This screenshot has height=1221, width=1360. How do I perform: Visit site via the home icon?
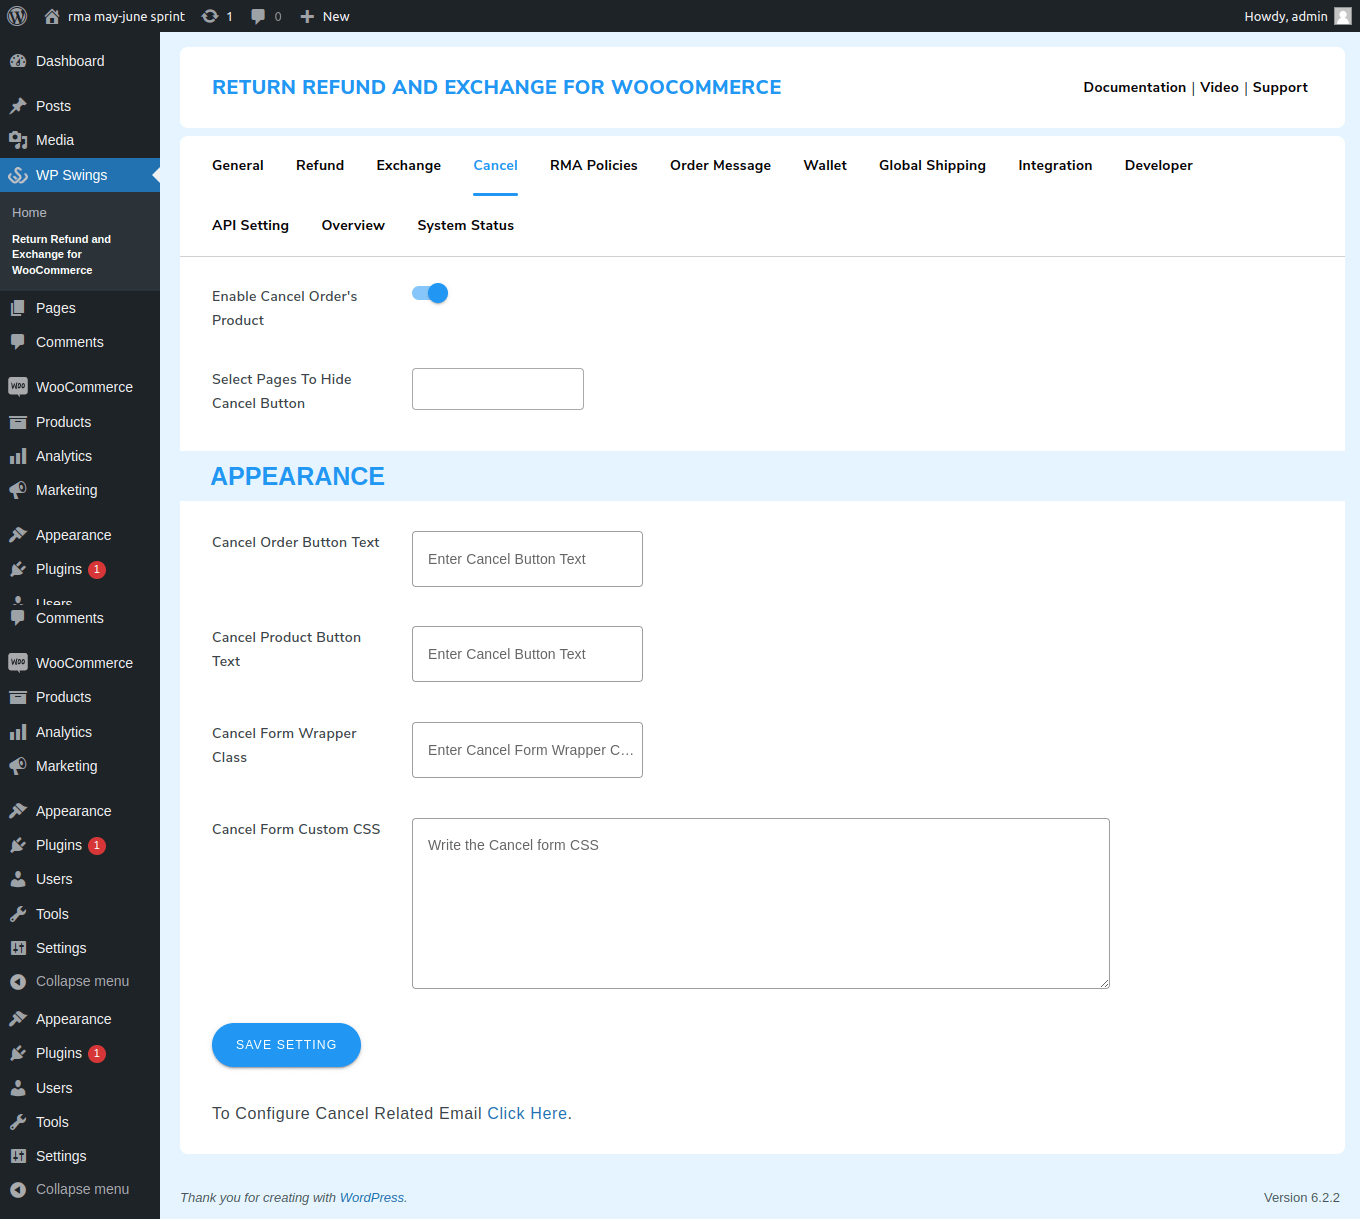tap(52, 16)
